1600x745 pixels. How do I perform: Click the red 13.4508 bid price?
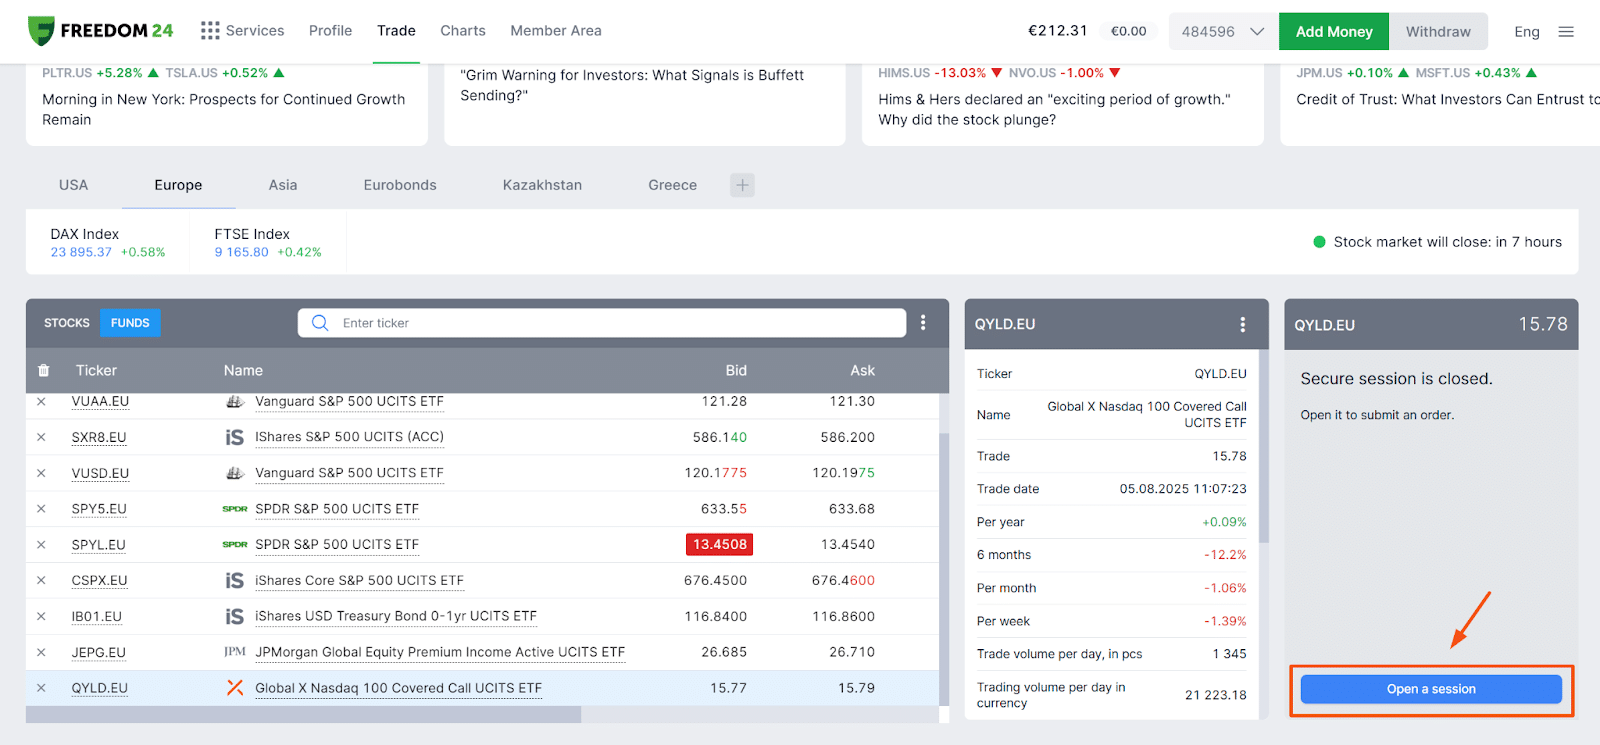(x=719, y=545)
